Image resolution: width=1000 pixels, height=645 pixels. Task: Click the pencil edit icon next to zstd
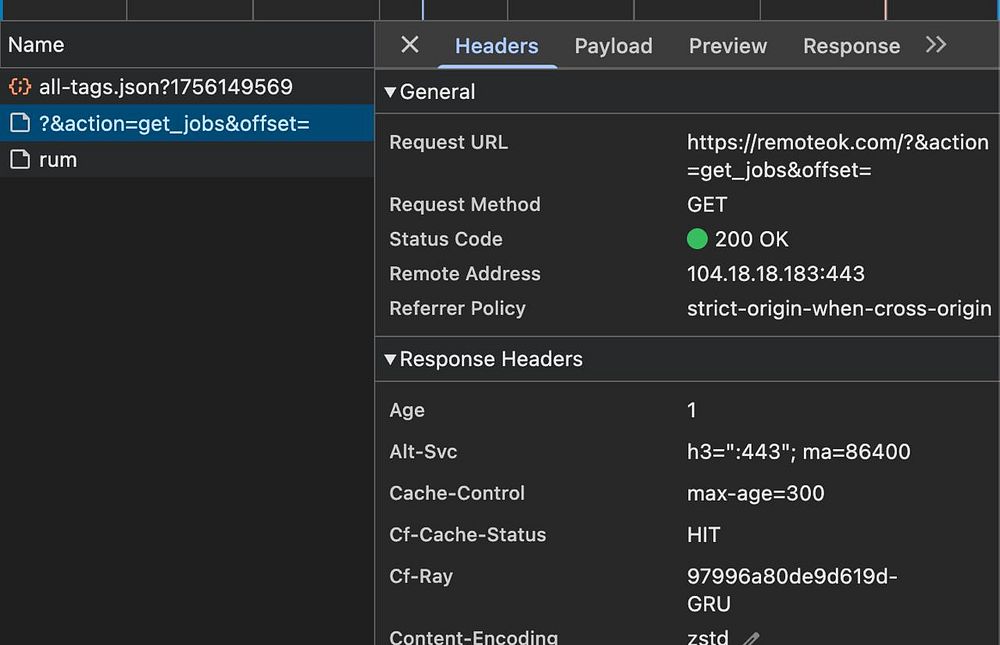pos(752,638)
